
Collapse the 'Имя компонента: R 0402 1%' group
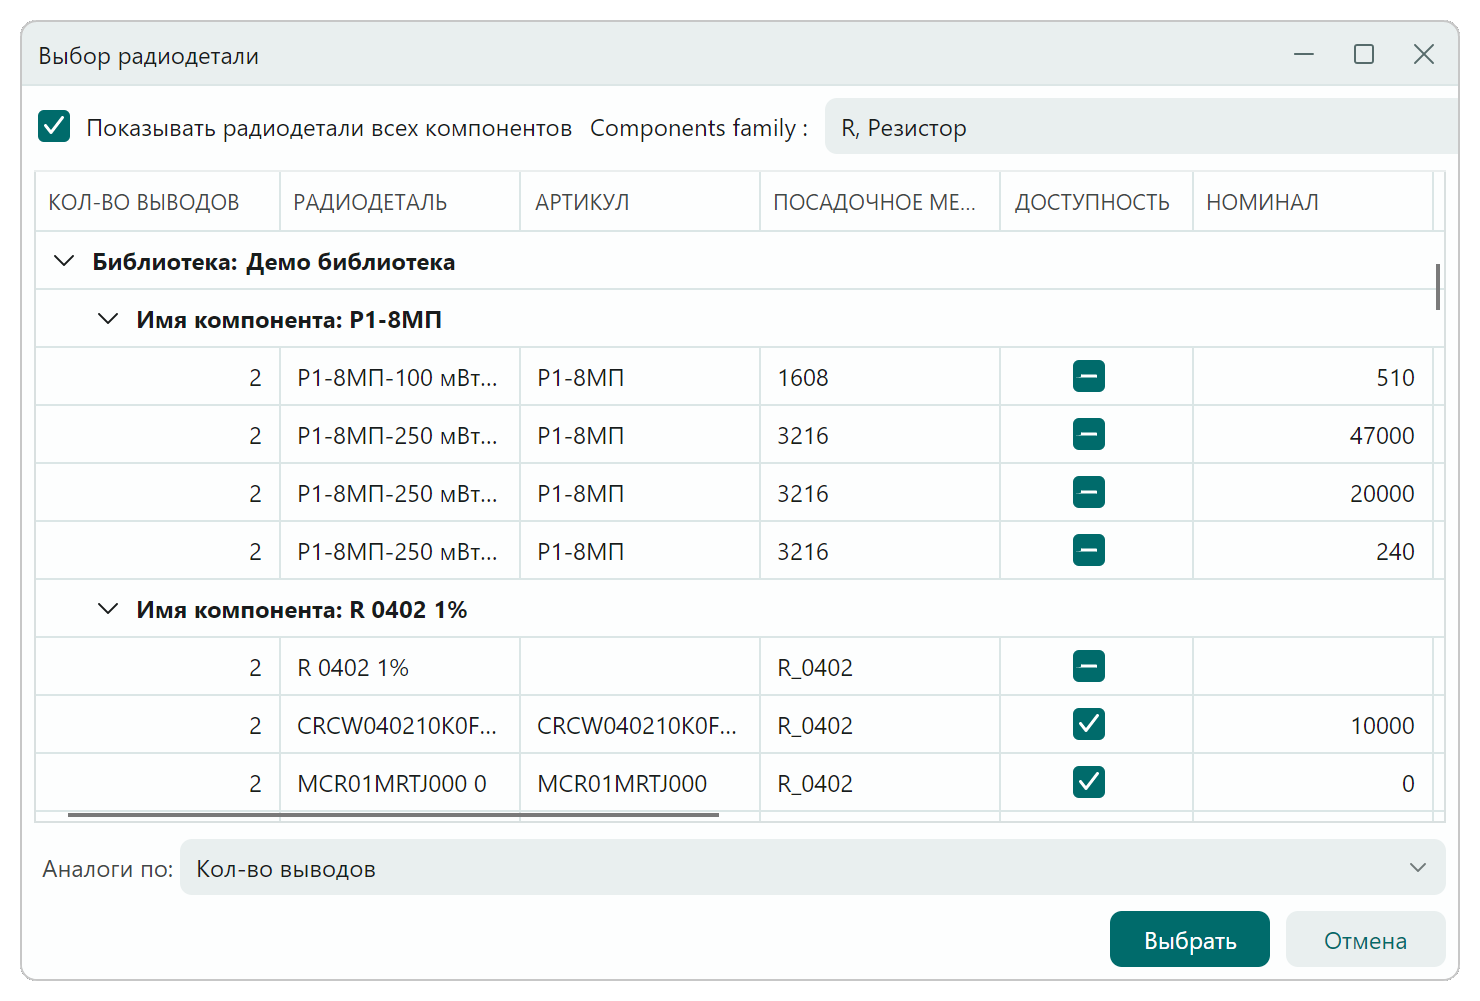(x=108, y=610)
